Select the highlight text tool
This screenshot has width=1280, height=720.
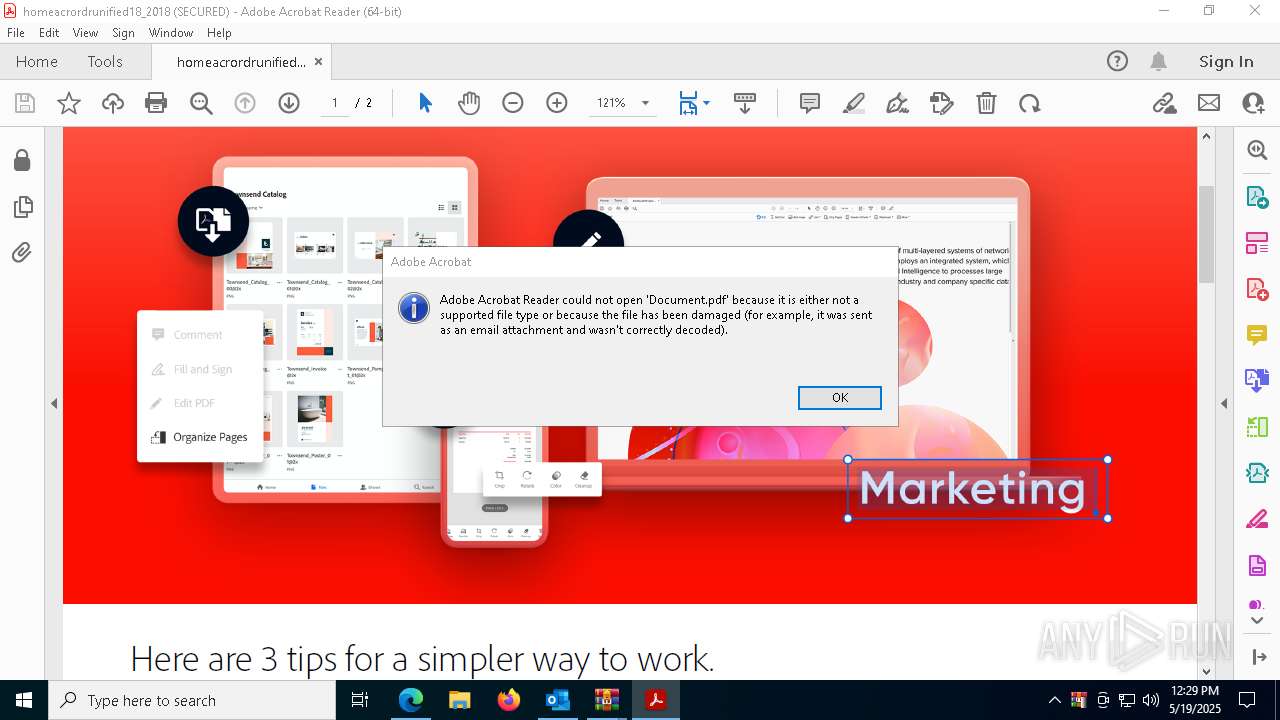click(x=854, y=103)
